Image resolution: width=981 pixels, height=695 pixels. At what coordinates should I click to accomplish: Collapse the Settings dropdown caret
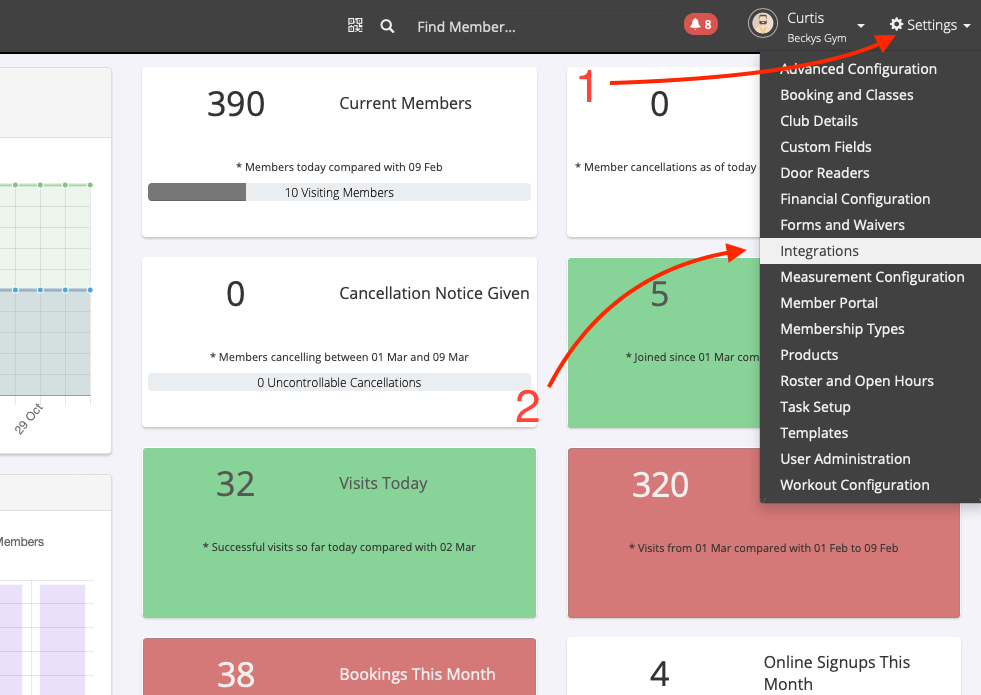[x=967, y=27]
